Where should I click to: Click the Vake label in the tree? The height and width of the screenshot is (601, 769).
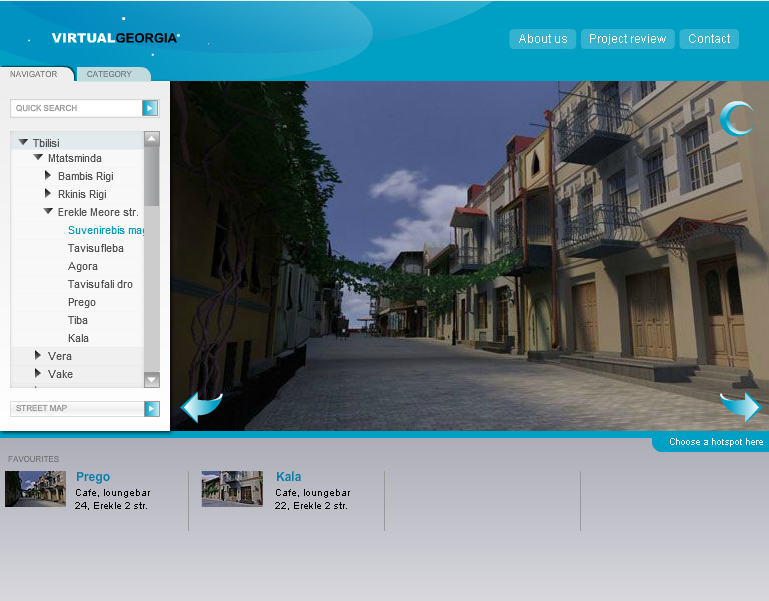[x=60, y=374]
